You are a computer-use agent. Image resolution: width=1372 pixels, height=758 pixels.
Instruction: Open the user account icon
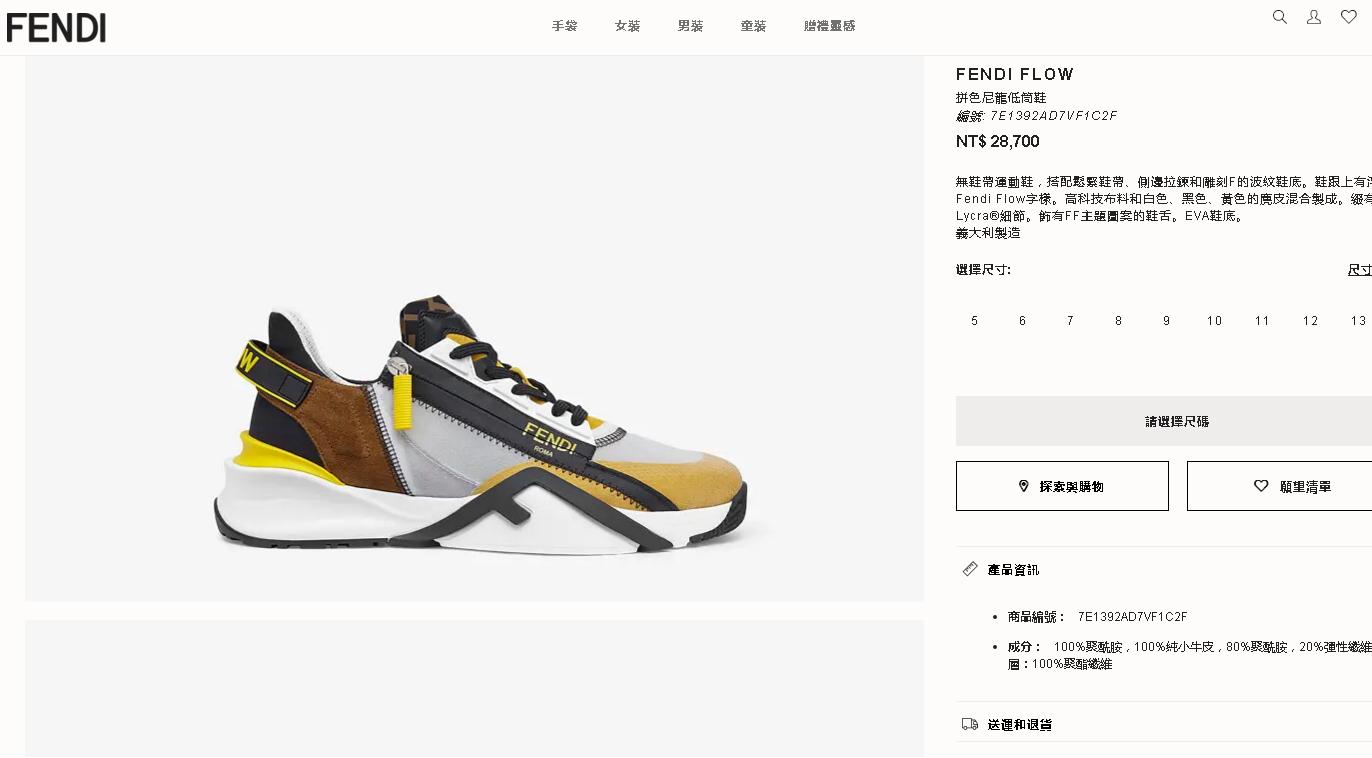(1314, 17)
